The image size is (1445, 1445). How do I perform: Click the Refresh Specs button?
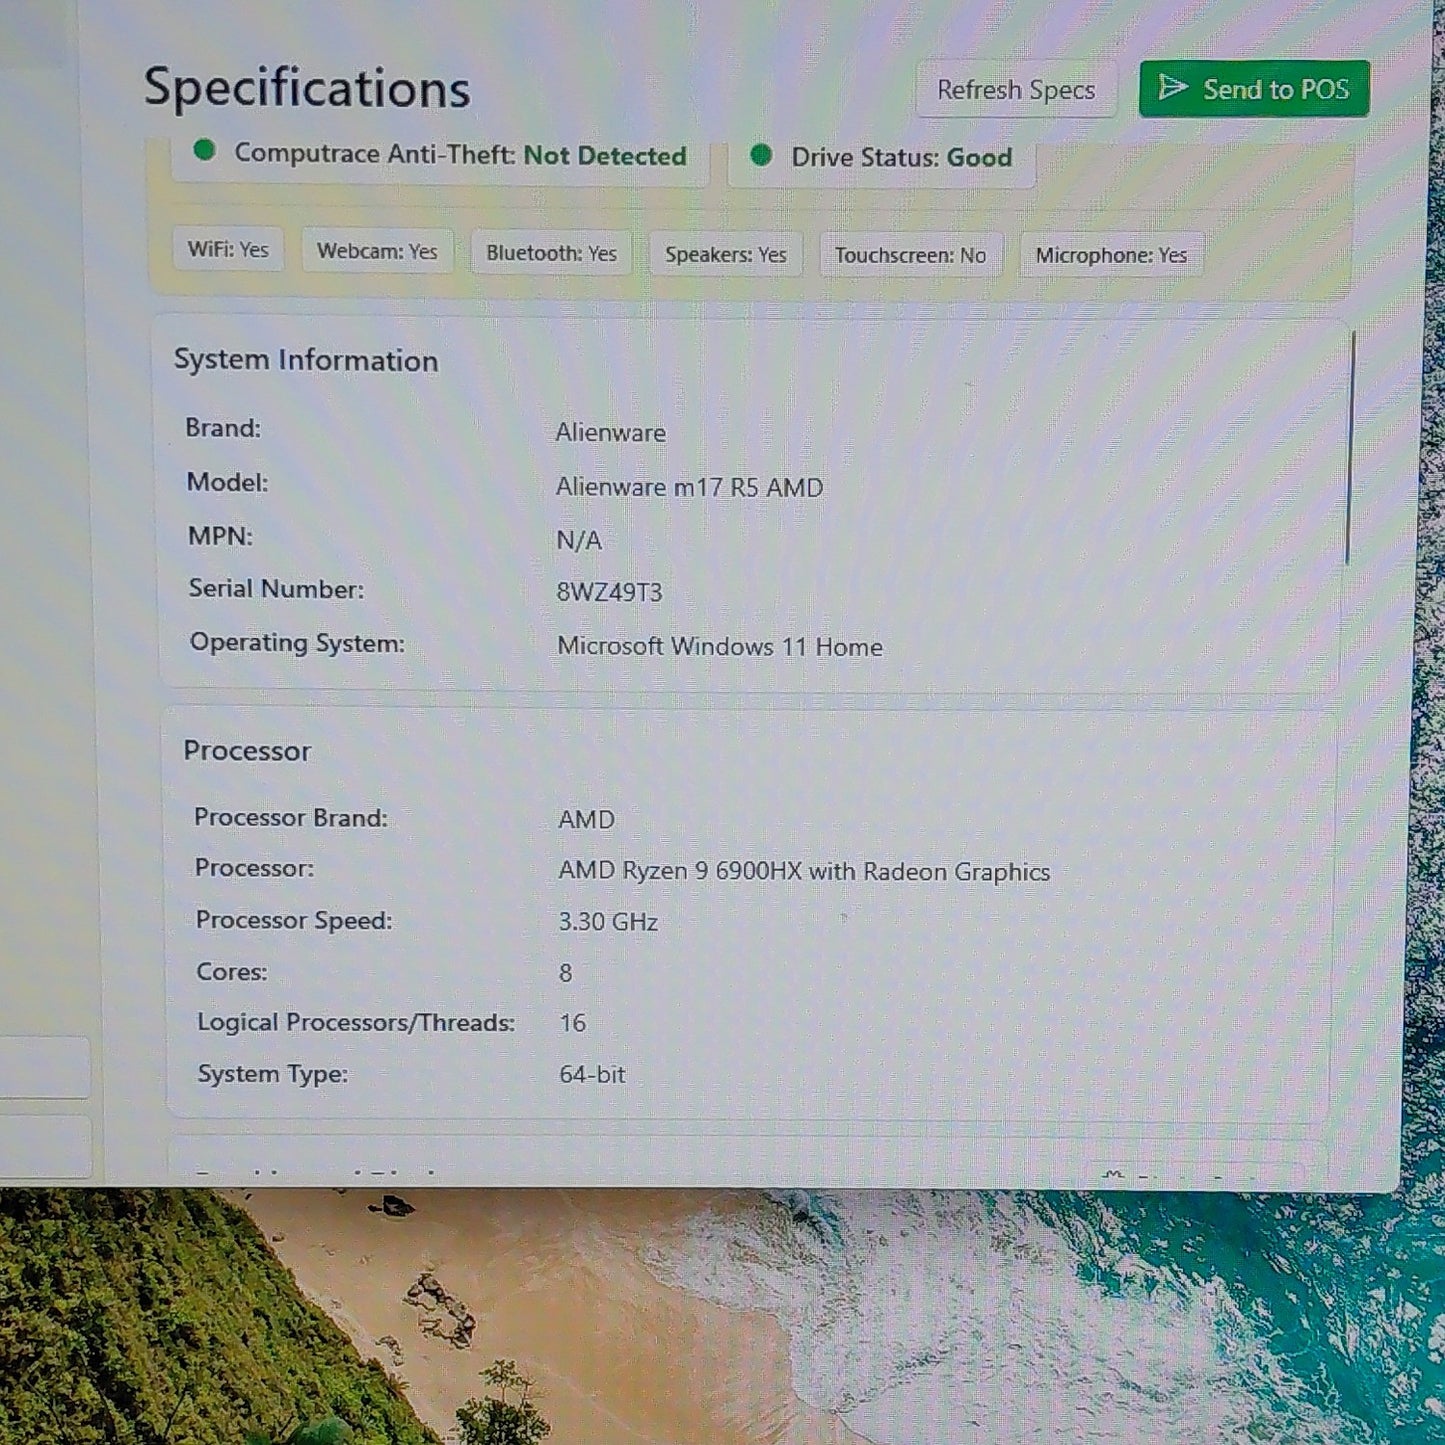click(1016, 90)
